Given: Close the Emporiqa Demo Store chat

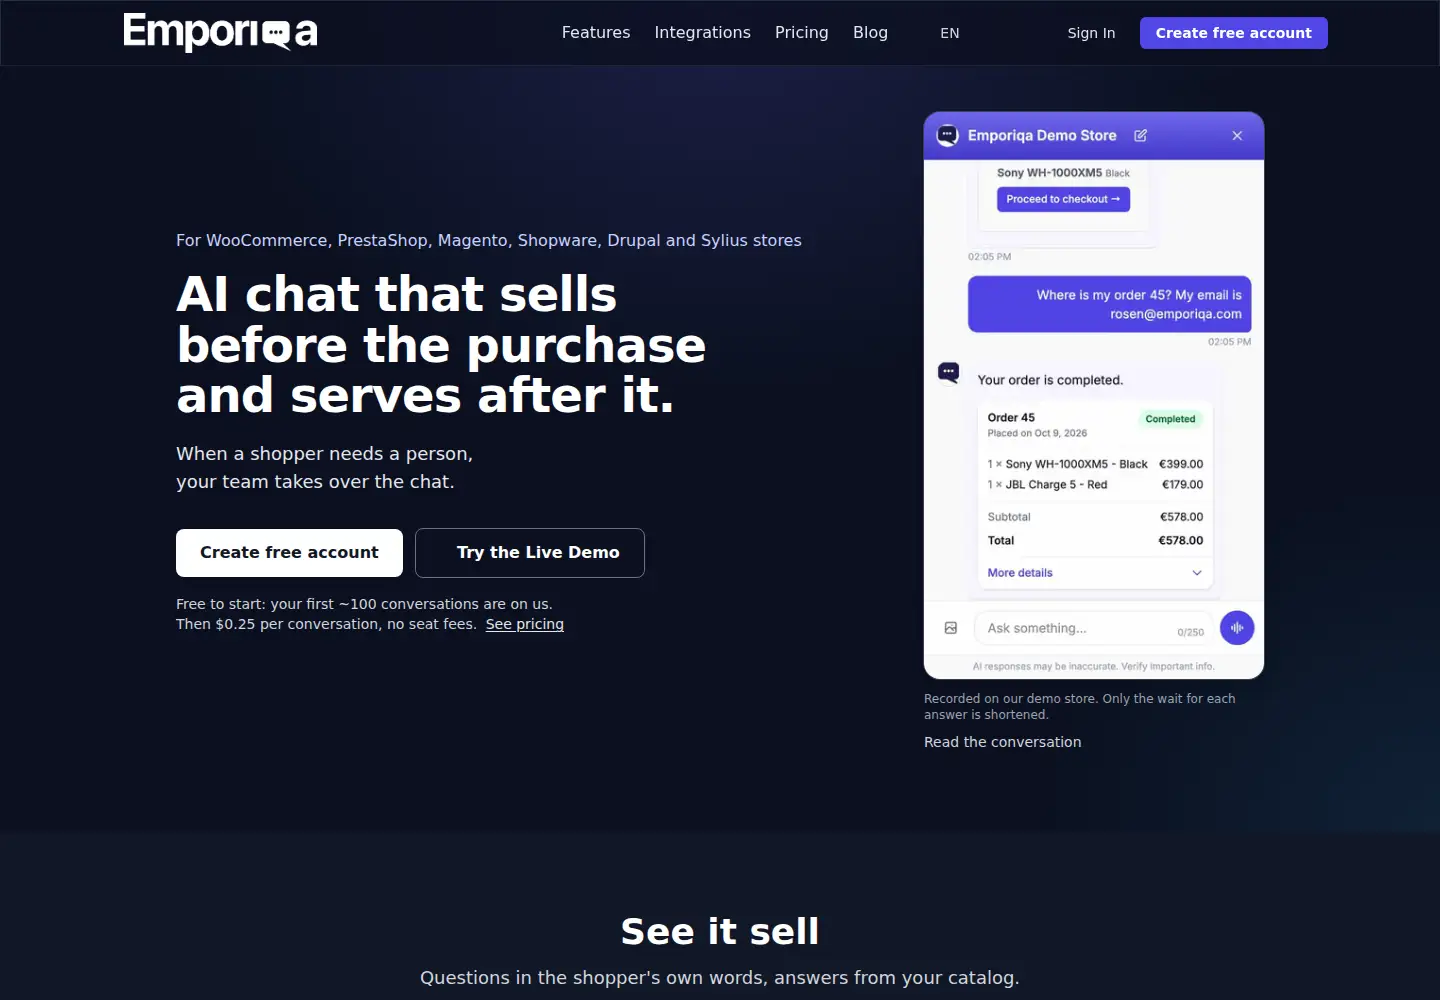Looking at the screenshot, I should (x=1237, y=135).
